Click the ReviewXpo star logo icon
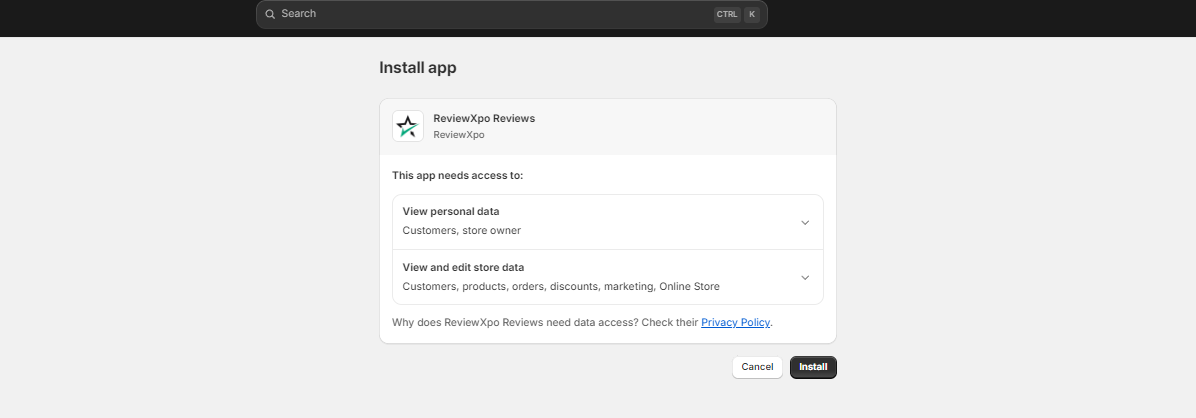1196x418 pixels. pos(408,126)
